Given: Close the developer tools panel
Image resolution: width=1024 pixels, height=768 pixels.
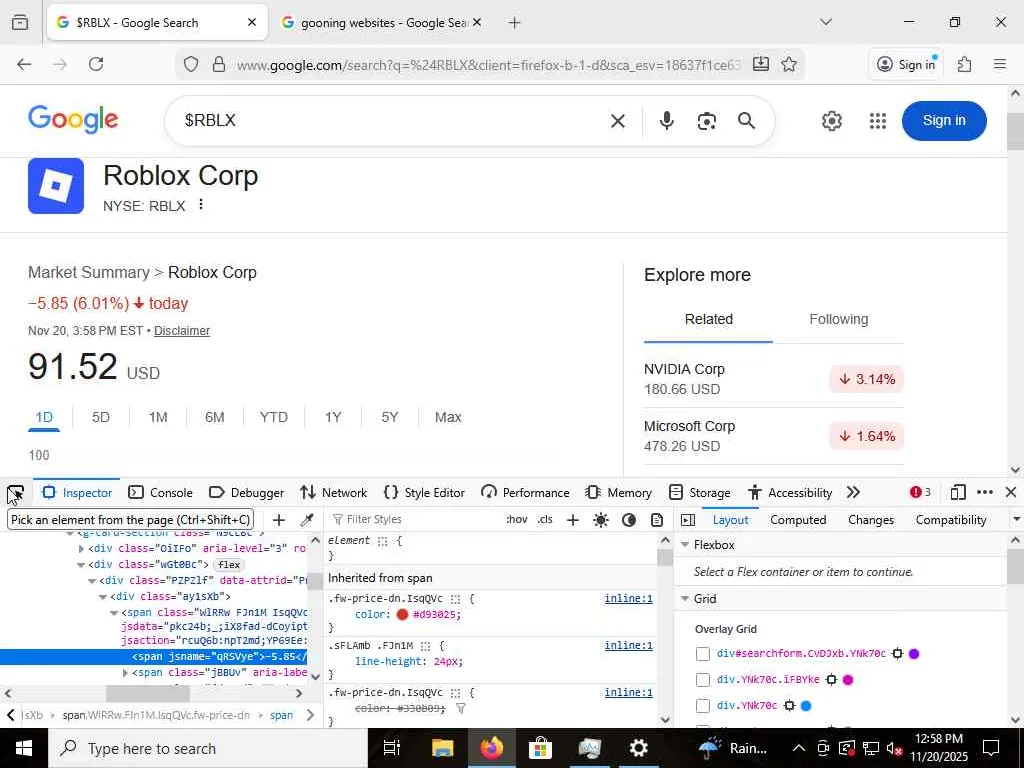Looking at the screenshot, I should coord(1011,492).
